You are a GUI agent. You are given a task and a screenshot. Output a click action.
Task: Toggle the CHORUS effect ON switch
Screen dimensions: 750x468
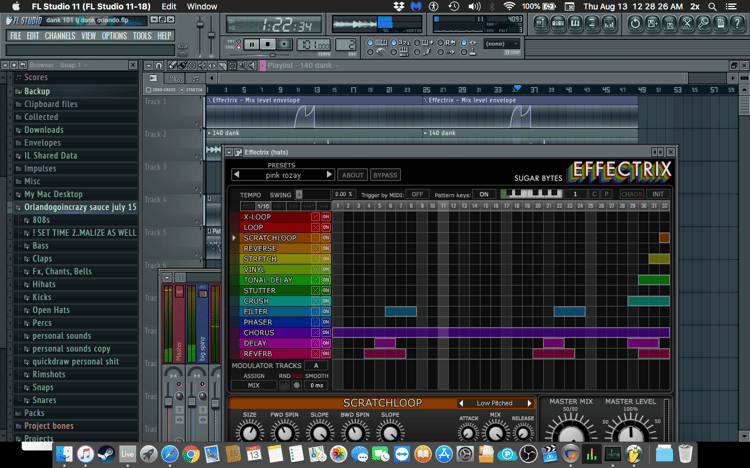tap(326, 333)
